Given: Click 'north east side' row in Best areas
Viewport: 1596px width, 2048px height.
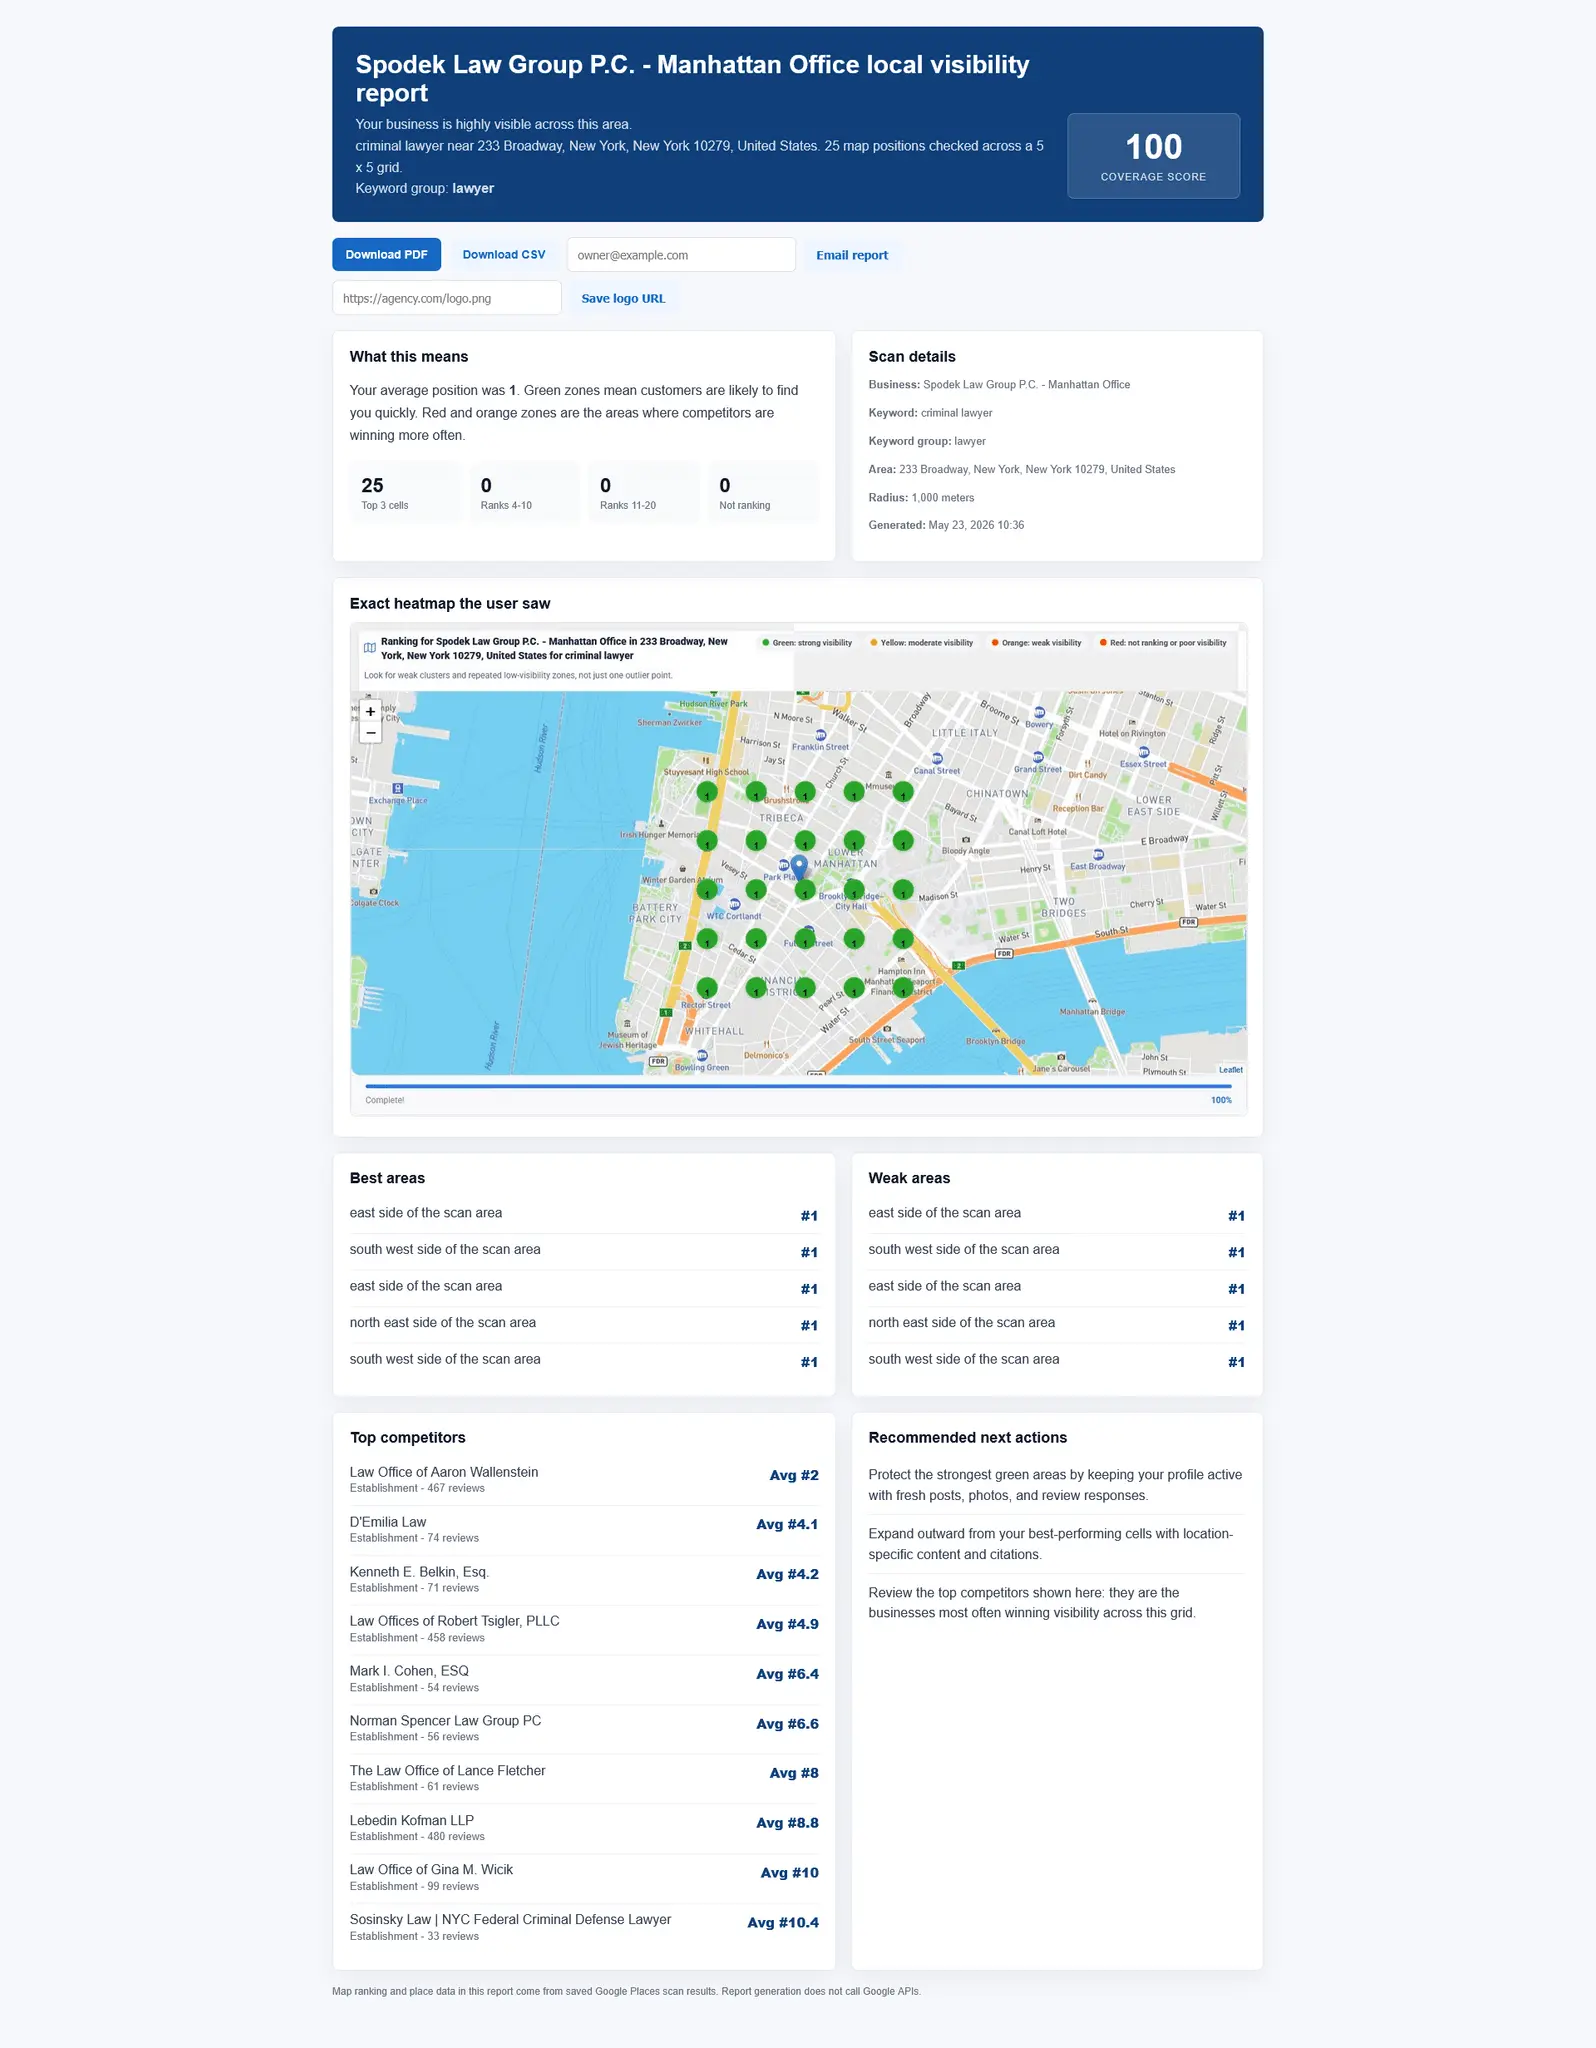Looking at the screenshot, I should [584, 1324].
